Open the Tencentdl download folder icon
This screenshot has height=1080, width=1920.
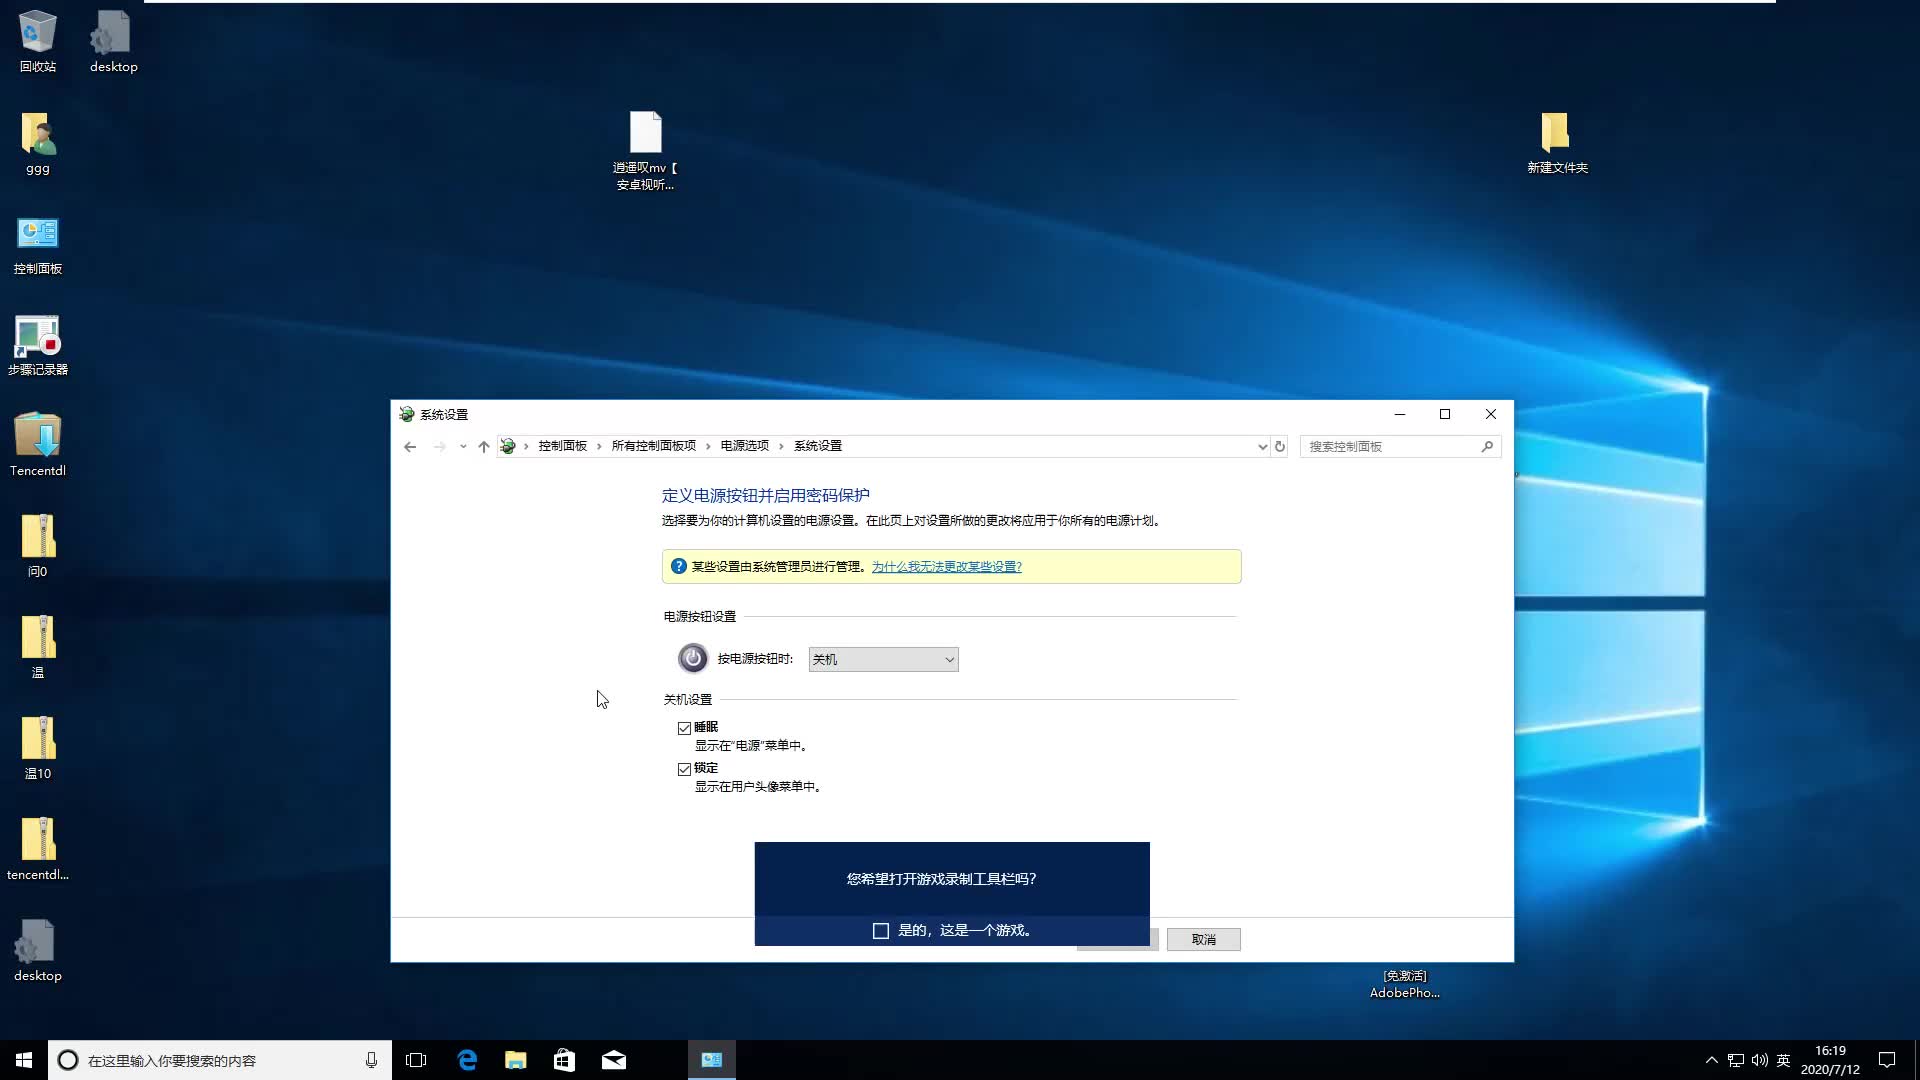coord(37,446)
